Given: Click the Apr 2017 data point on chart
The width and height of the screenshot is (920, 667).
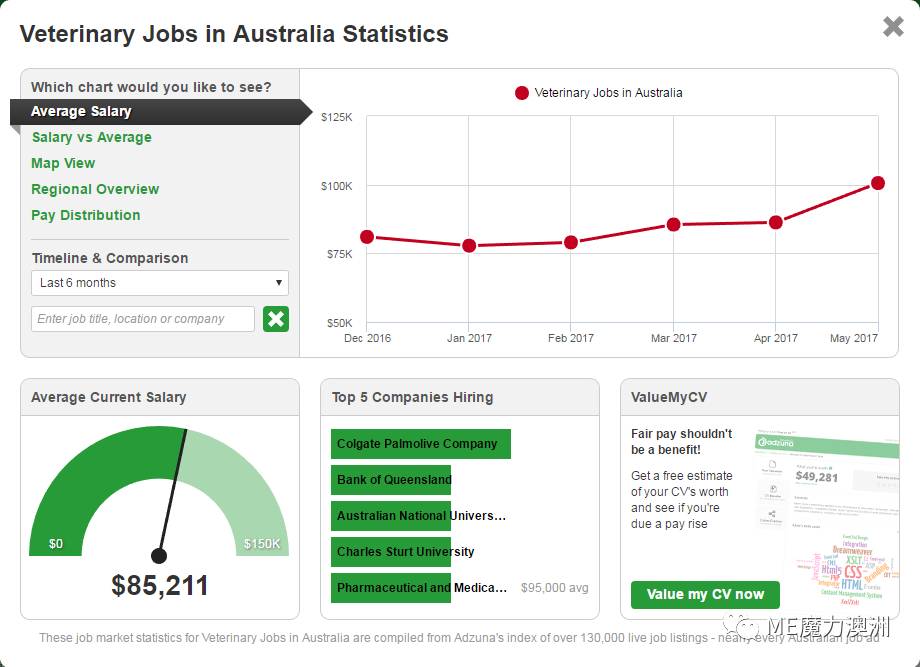Looking at the screenshot, I should [x=776, y=222].
